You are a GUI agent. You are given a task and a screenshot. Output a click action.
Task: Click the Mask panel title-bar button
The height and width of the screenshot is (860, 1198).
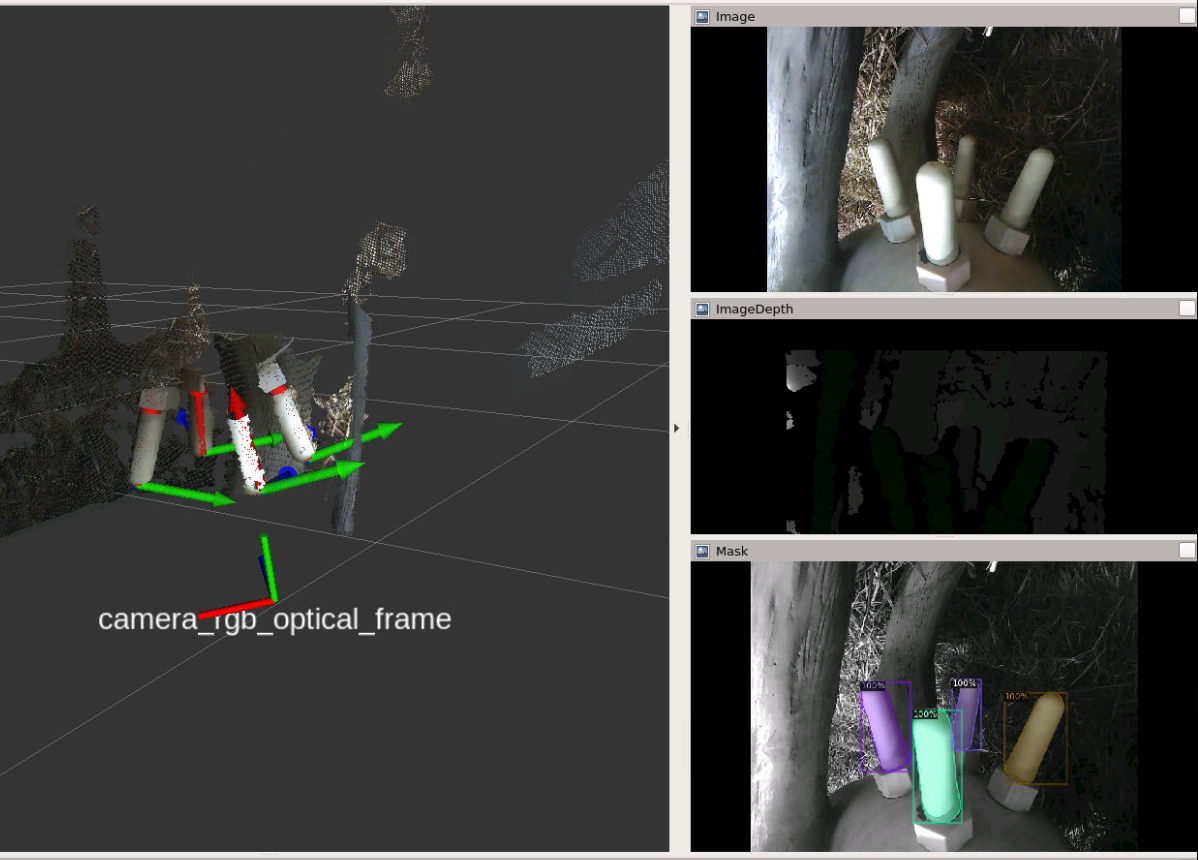tap(1187, 550)
